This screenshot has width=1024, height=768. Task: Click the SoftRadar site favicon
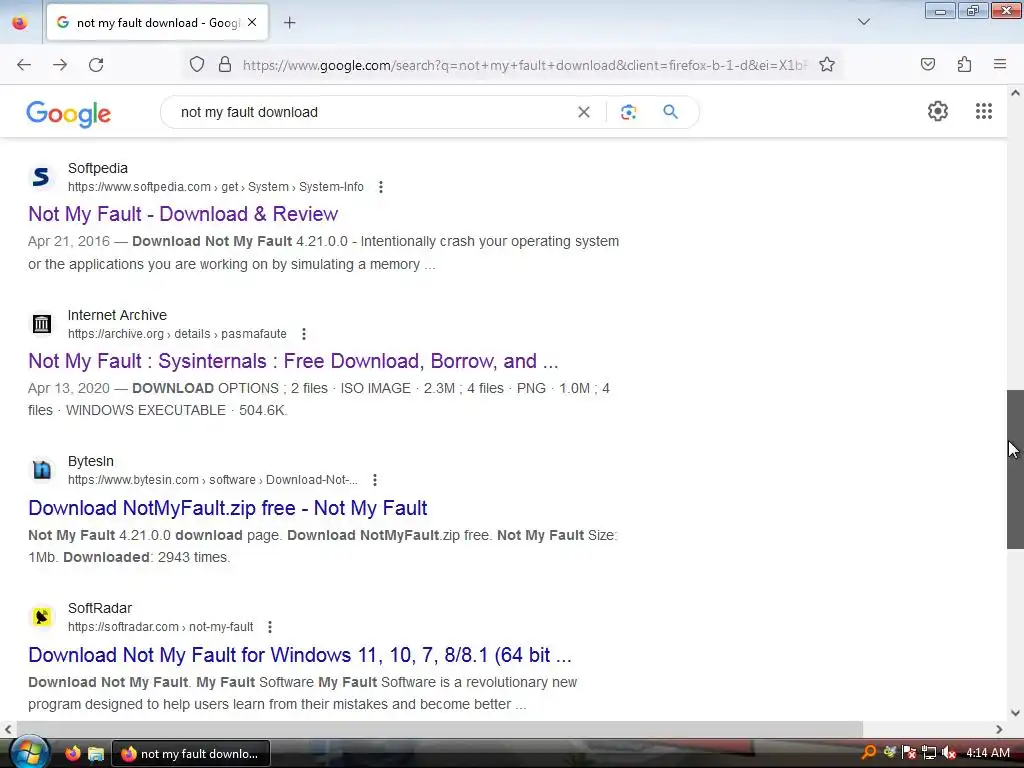pos(42,617)
